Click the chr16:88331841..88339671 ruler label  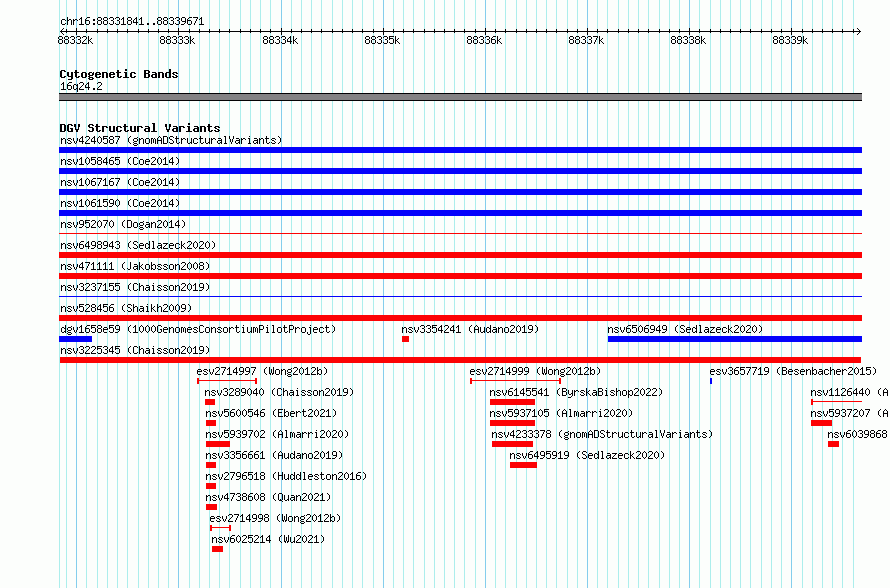pos(132,21)
